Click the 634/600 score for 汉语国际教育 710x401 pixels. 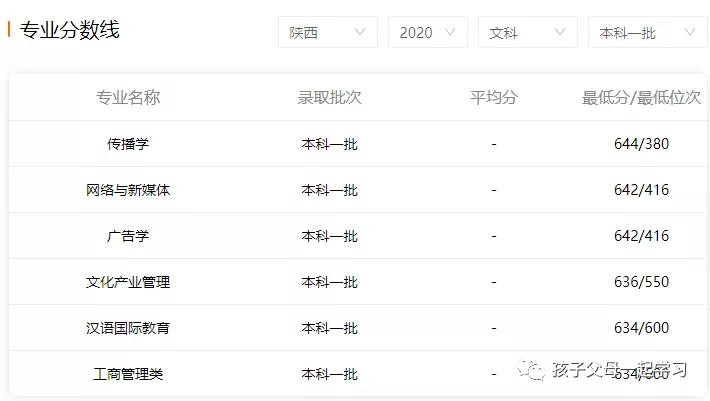(641, 328)
